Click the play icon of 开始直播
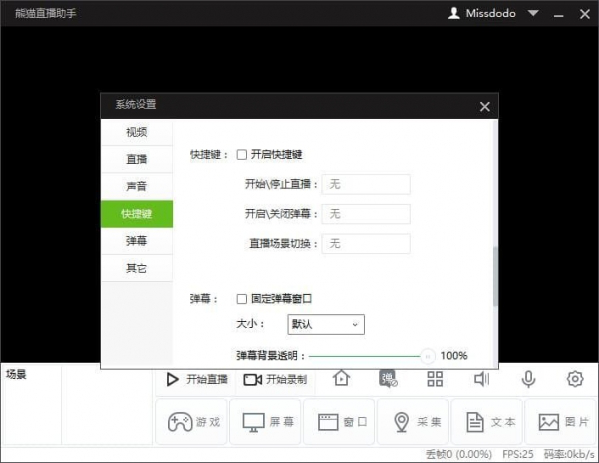This screenshot has height=463, width=599. tap(173, 379)
